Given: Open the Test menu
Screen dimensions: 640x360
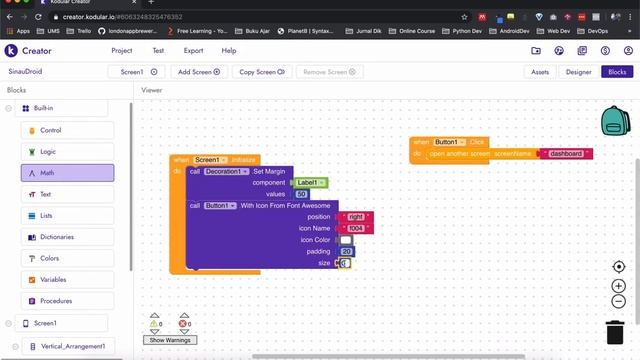Looking at the screenshot, I should (158, 51).
